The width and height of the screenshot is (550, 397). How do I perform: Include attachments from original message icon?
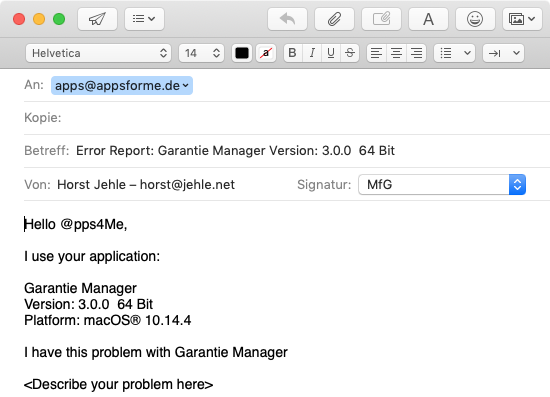pyautogui.click(x=381, y=19)
